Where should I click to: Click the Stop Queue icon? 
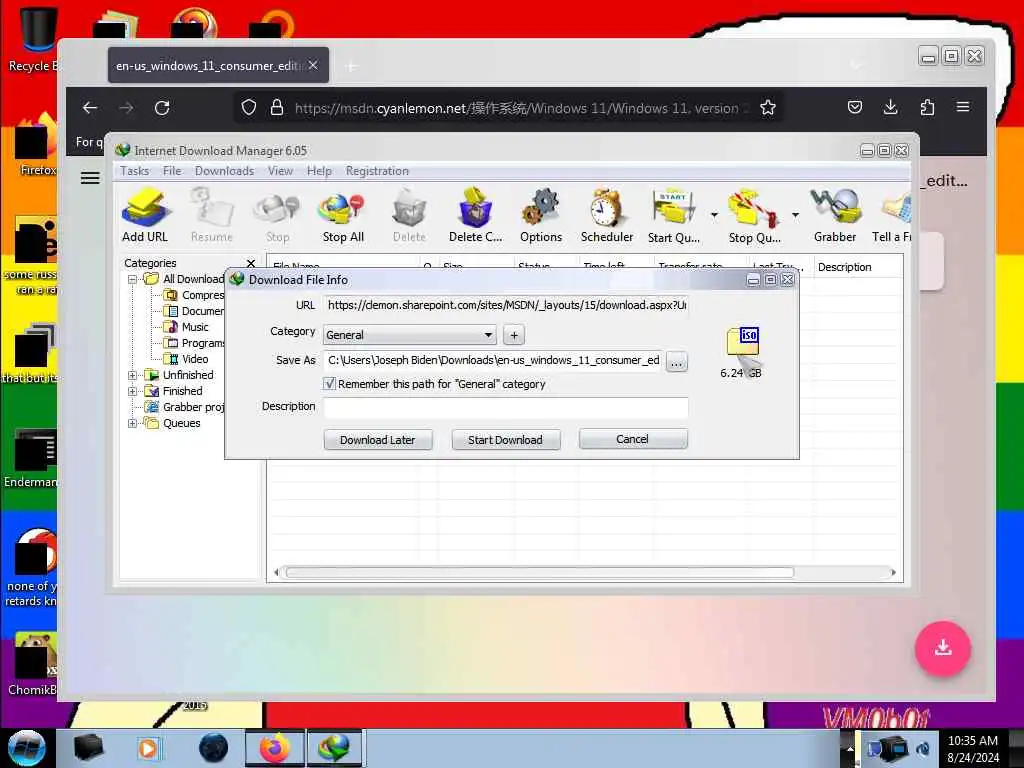(754, 216)
